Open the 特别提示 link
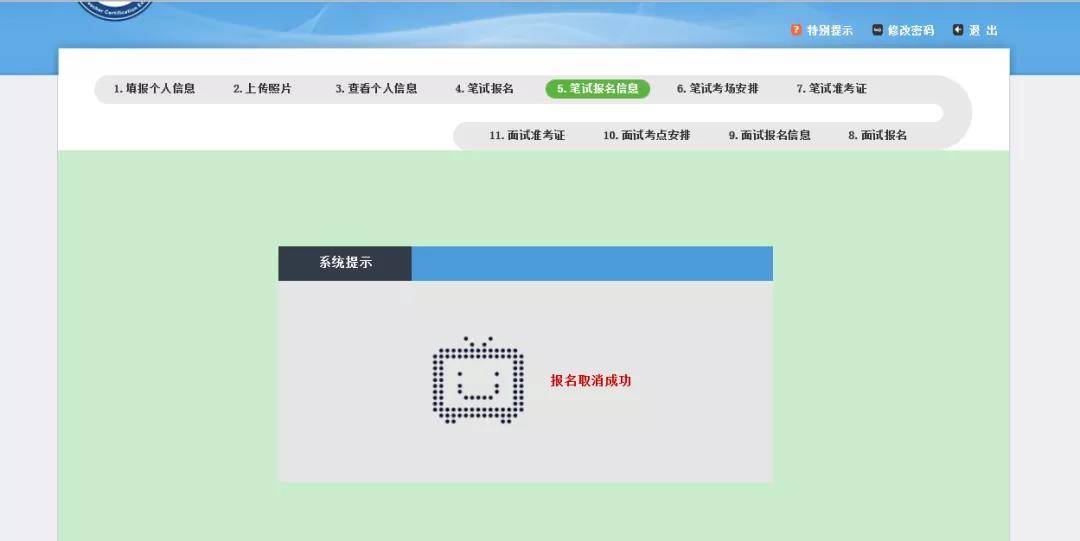The width and height of the screenshot is (1080, 541). [x=829, y=30]
